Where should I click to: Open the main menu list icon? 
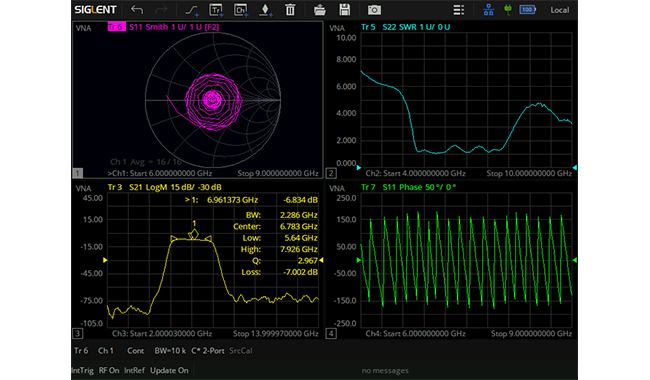pyautogui.click(x=458, y=10)
